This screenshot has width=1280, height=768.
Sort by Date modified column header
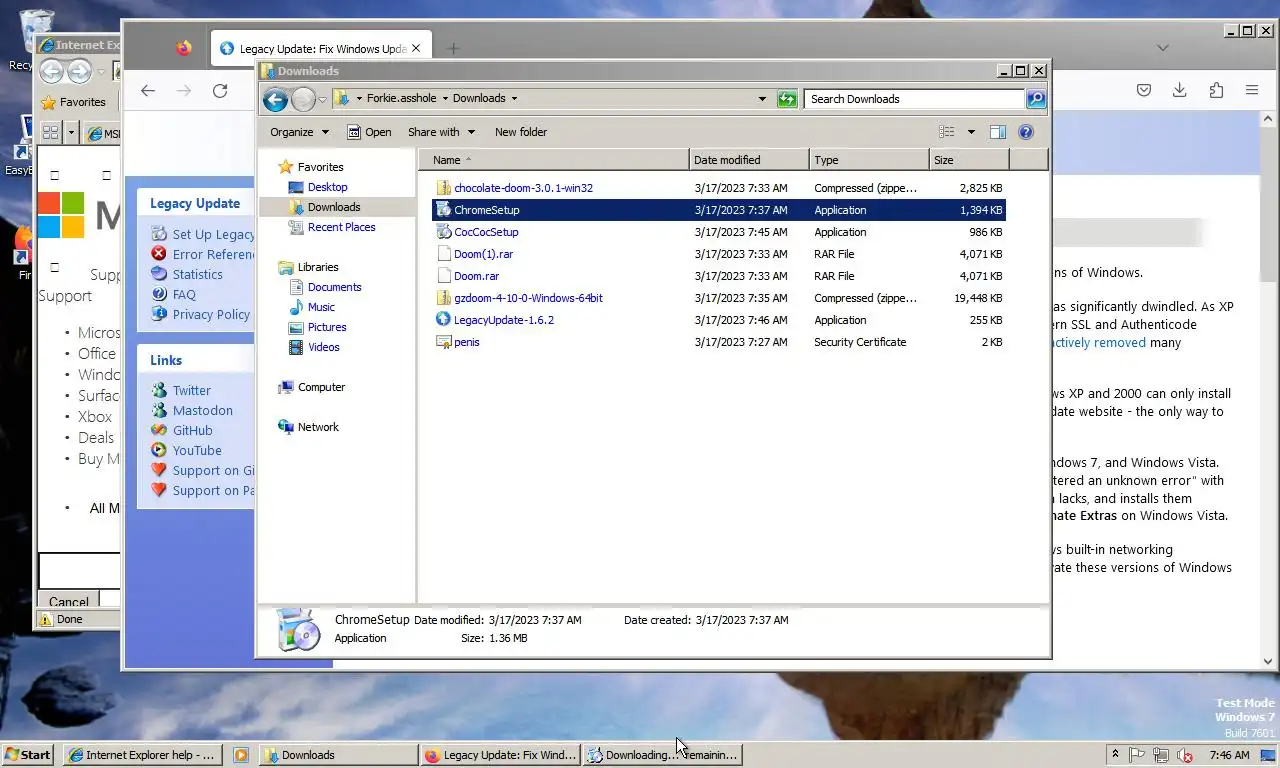749,160
